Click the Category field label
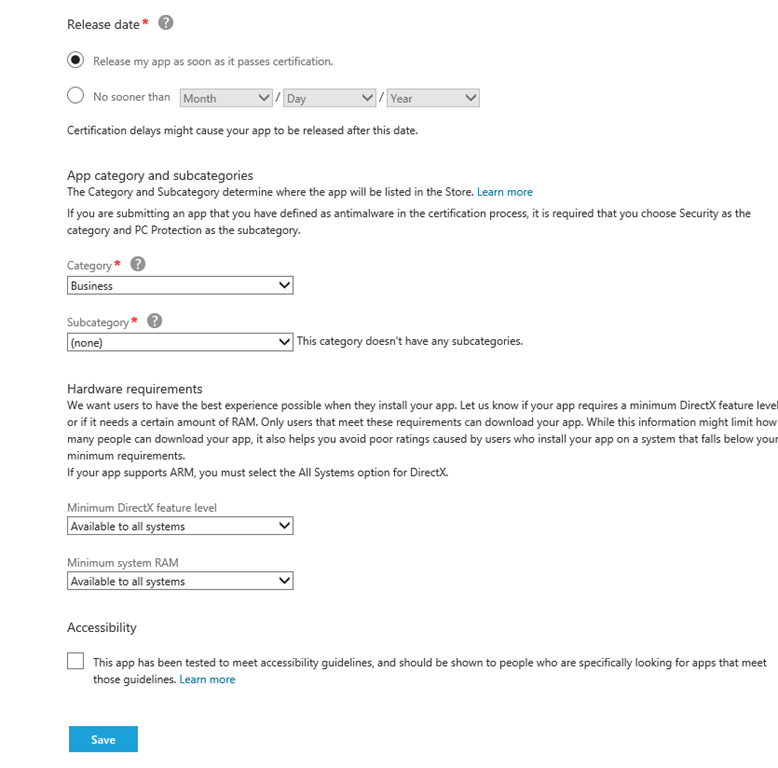The height and width of the screenshot is (768, 778). click(89, 265)
